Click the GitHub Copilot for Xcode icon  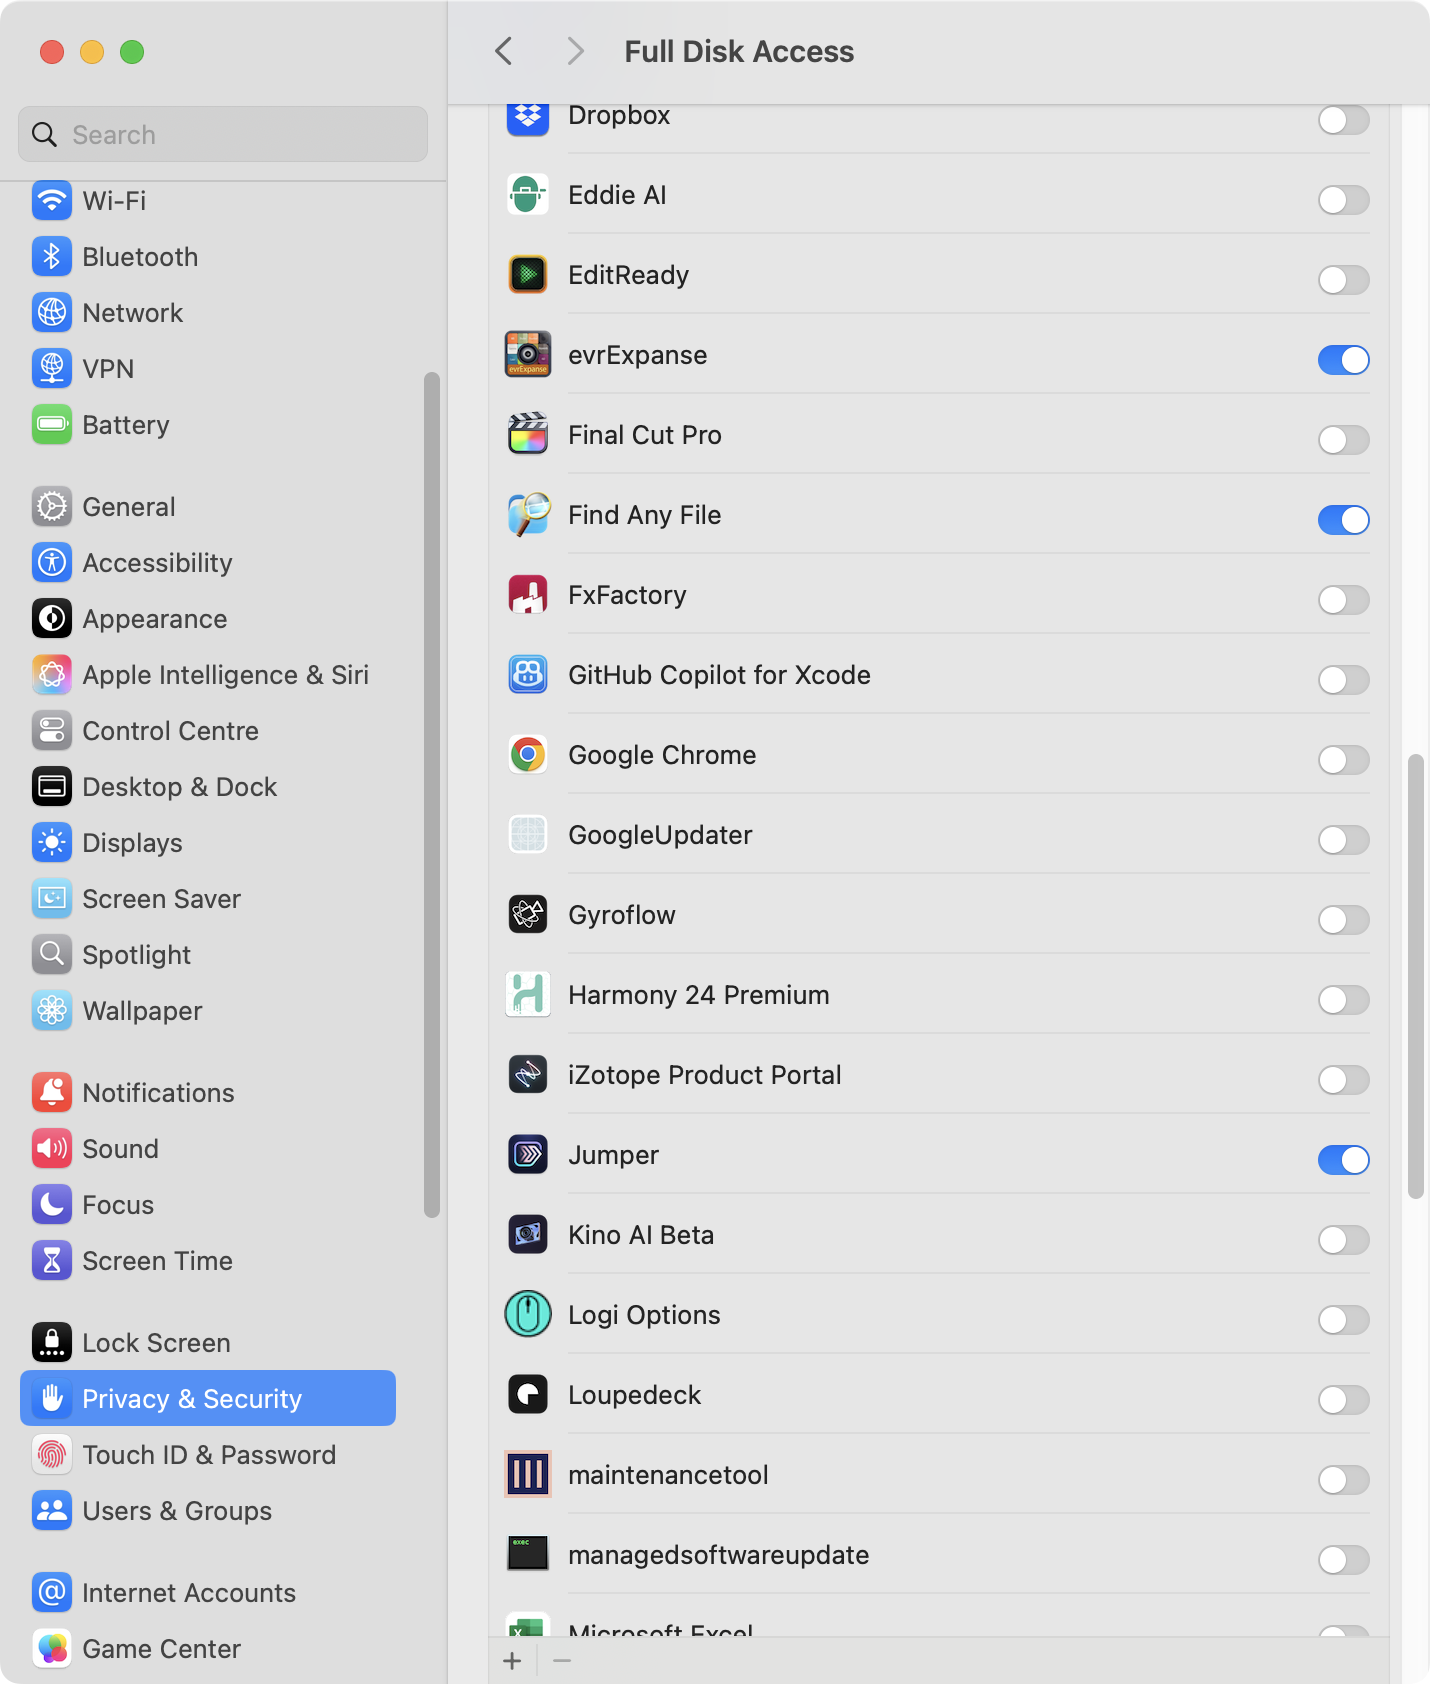528,674
